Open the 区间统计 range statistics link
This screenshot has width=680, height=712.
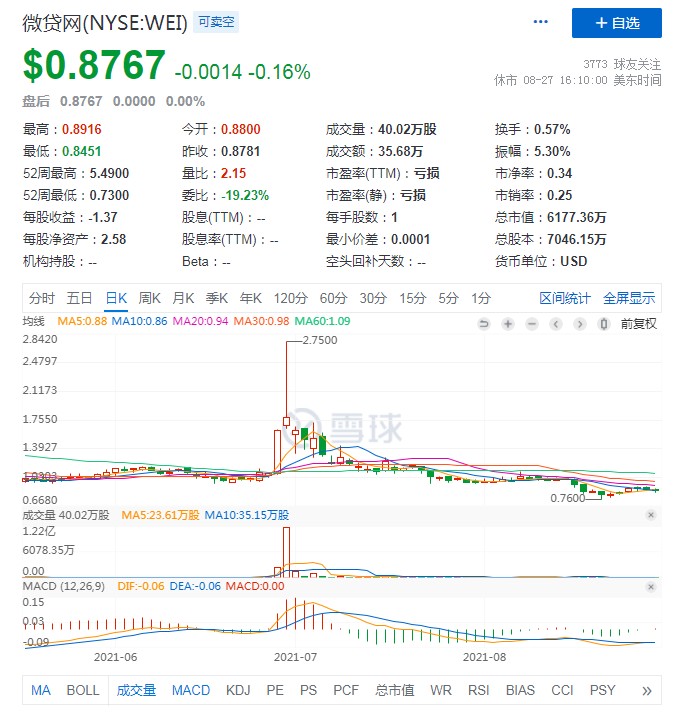point(565,298)
